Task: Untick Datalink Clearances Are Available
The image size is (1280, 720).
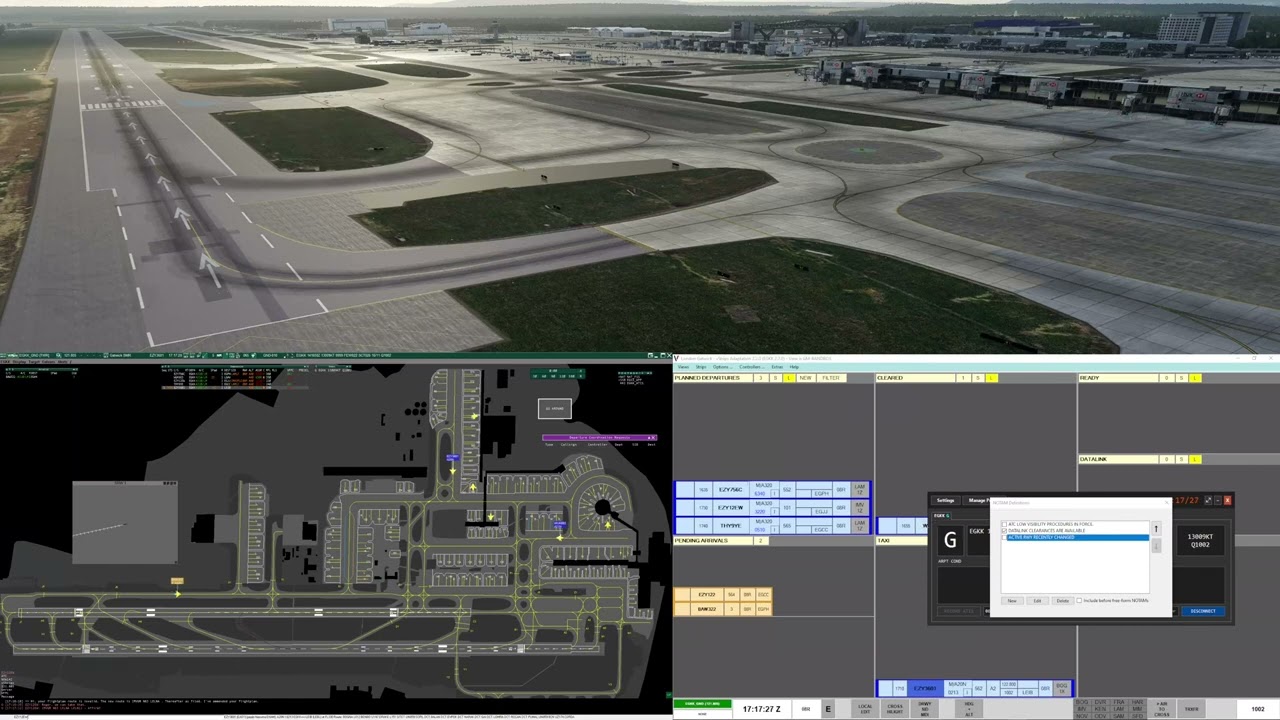Action: click(x=1004, y=530)
